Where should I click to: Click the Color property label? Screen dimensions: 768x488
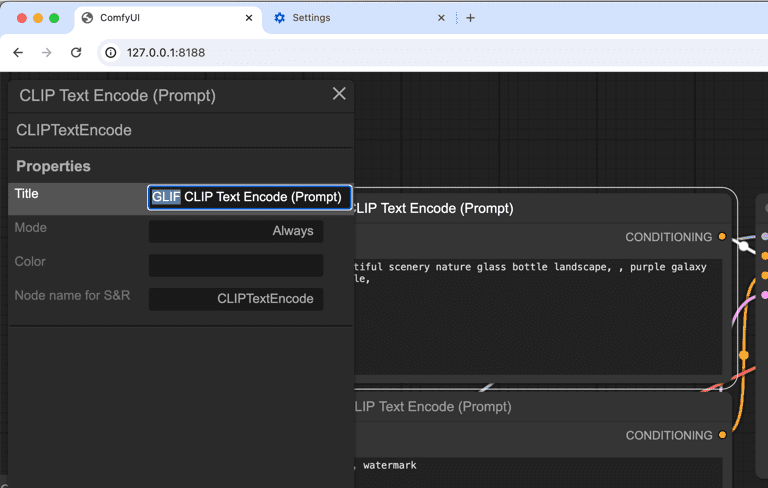[30, 262]
